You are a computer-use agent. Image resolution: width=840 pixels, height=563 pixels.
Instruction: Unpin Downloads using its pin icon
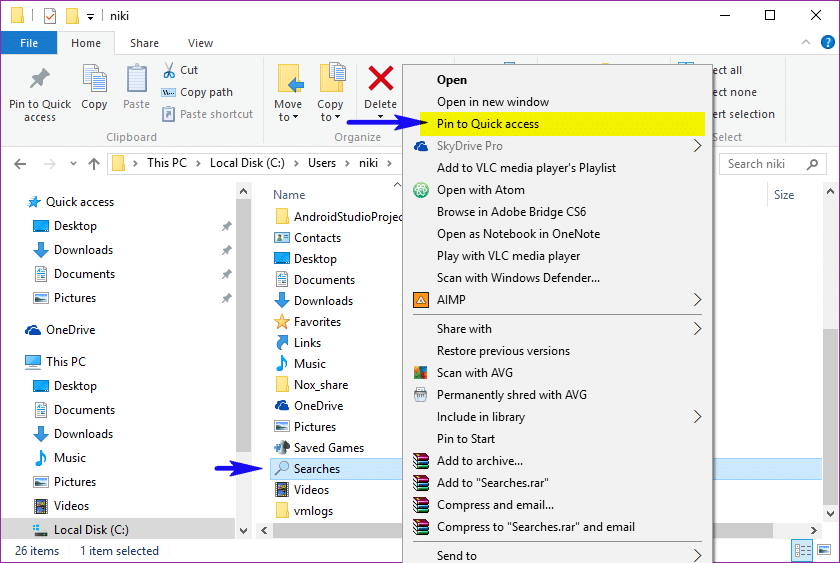(227, 250)
